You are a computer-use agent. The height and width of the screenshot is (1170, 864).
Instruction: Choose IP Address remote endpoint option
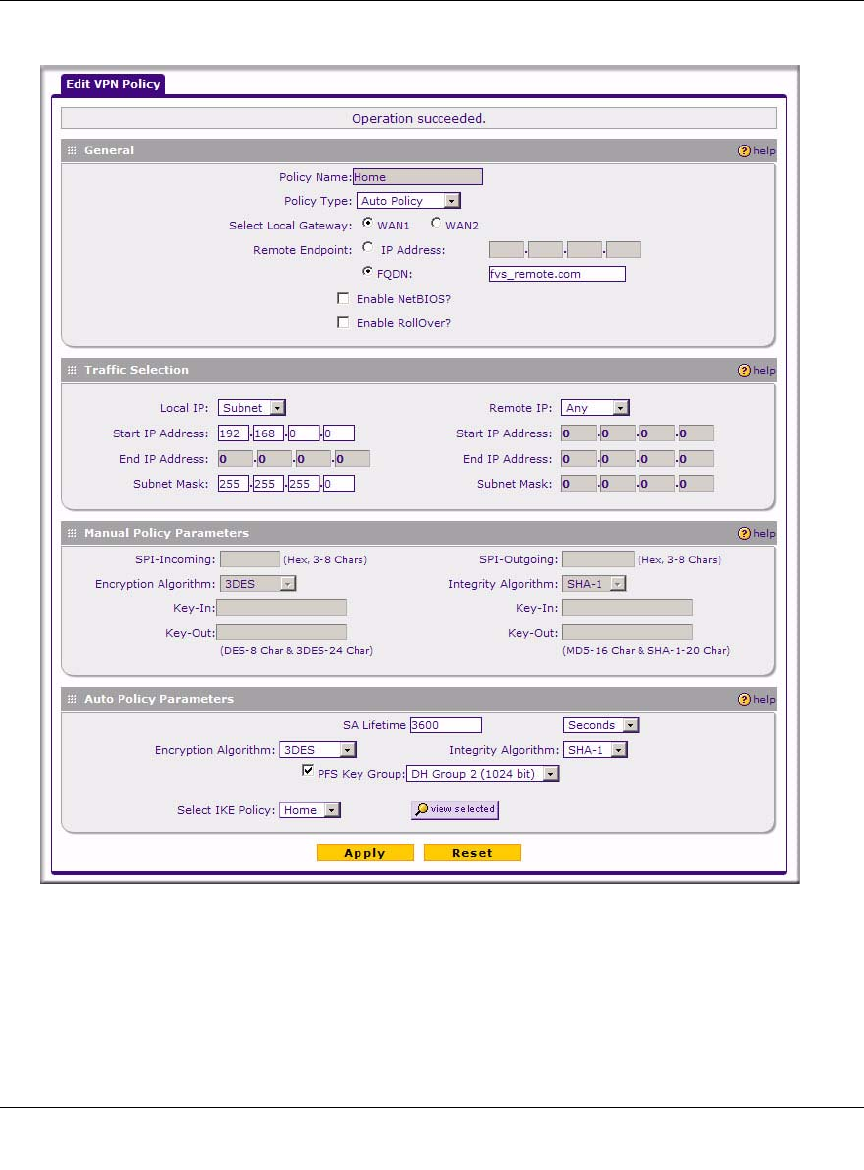click(367, 248)
